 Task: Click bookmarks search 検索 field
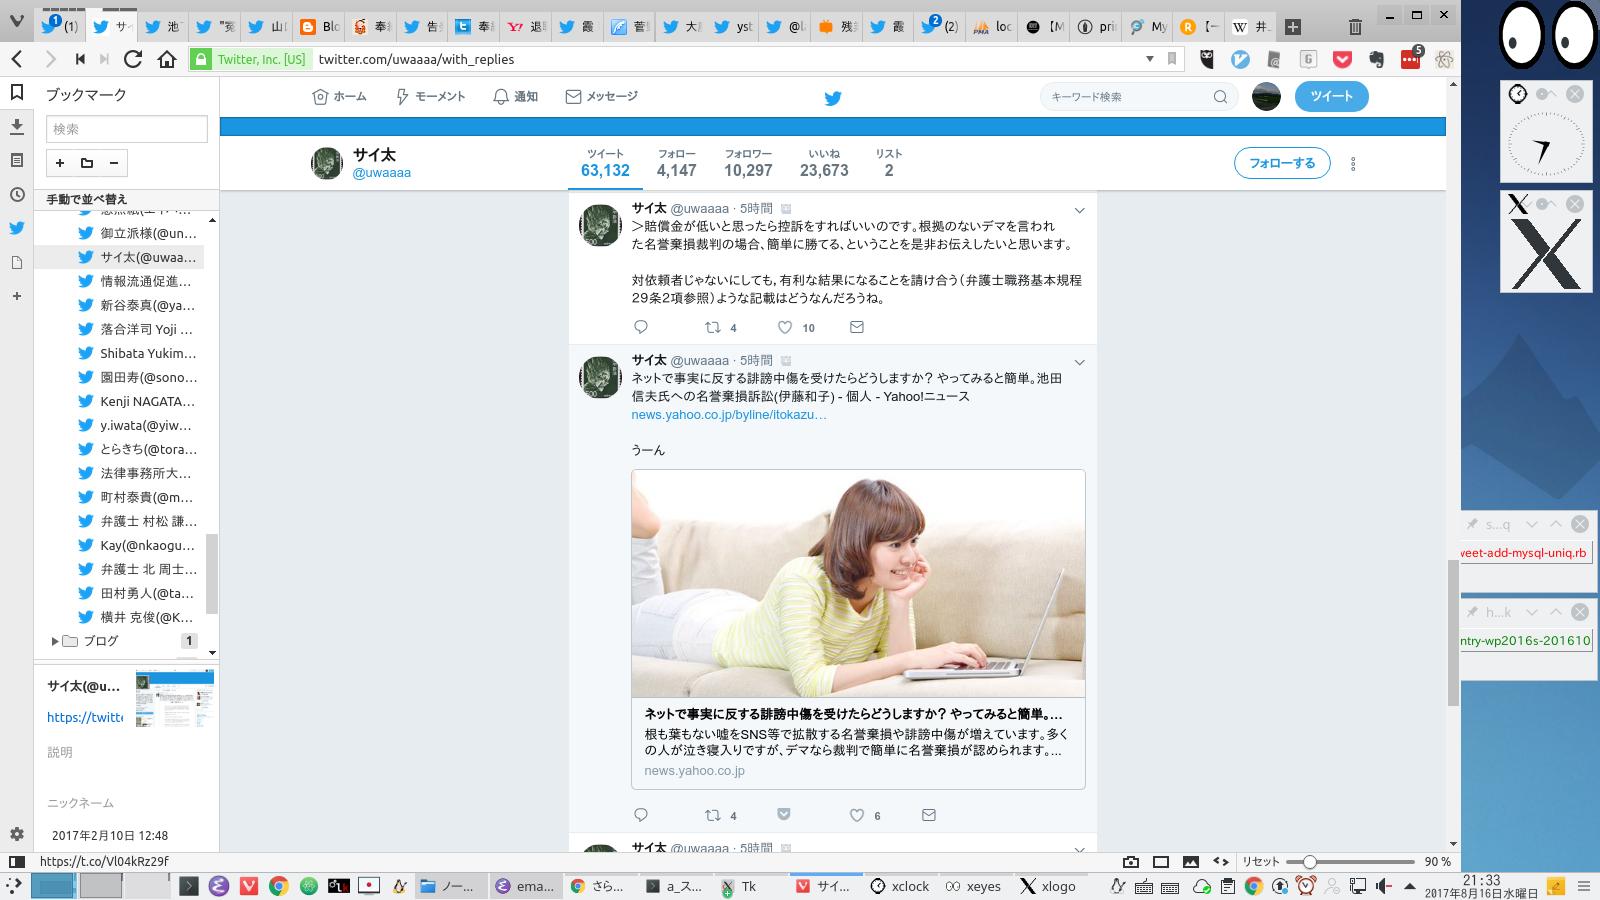coord(127,129)
